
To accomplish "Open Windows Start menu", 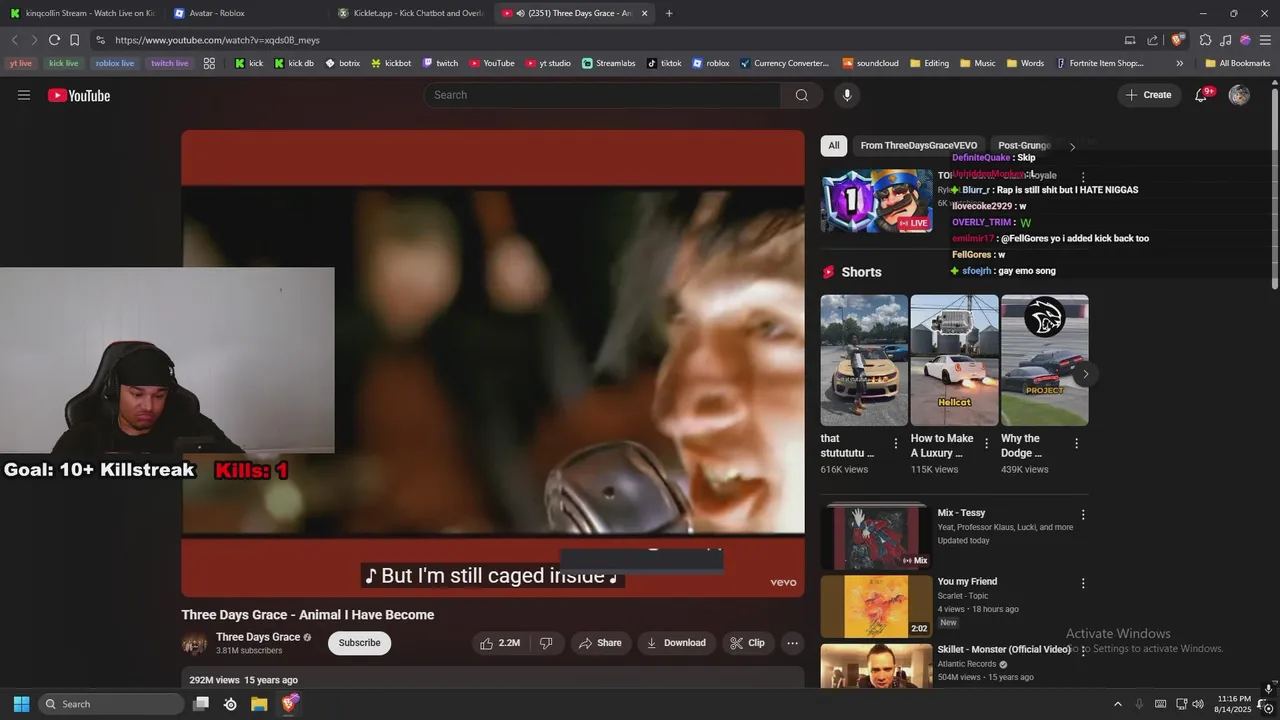I will pos(21,704).
